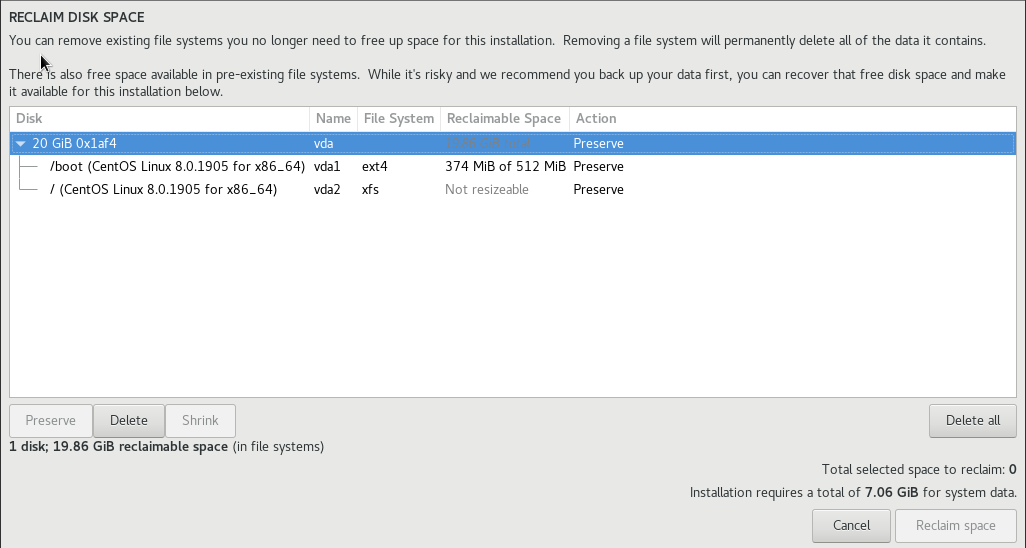Image resolution: width=1026 pixels, height=548 pixels.
Task: Click the File System column header
Action: click(x=398, y=118)
